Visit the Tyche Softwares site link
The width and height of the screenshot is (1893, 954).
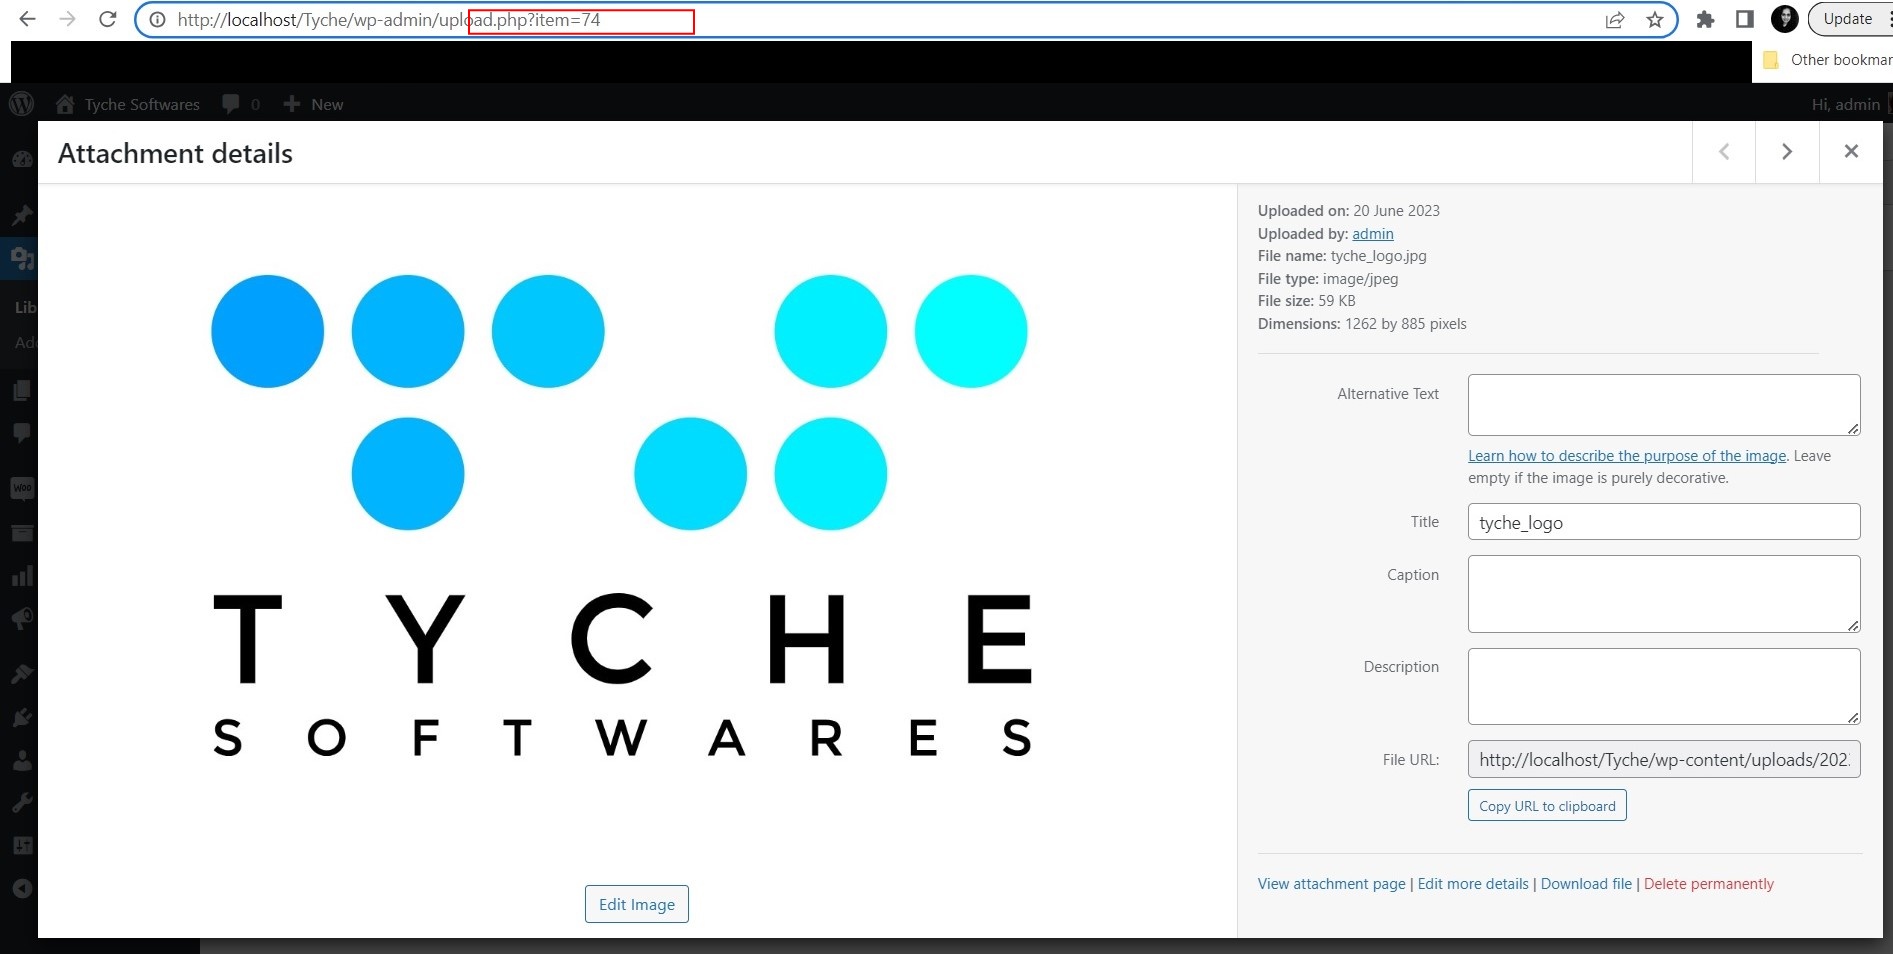point(128,104)
